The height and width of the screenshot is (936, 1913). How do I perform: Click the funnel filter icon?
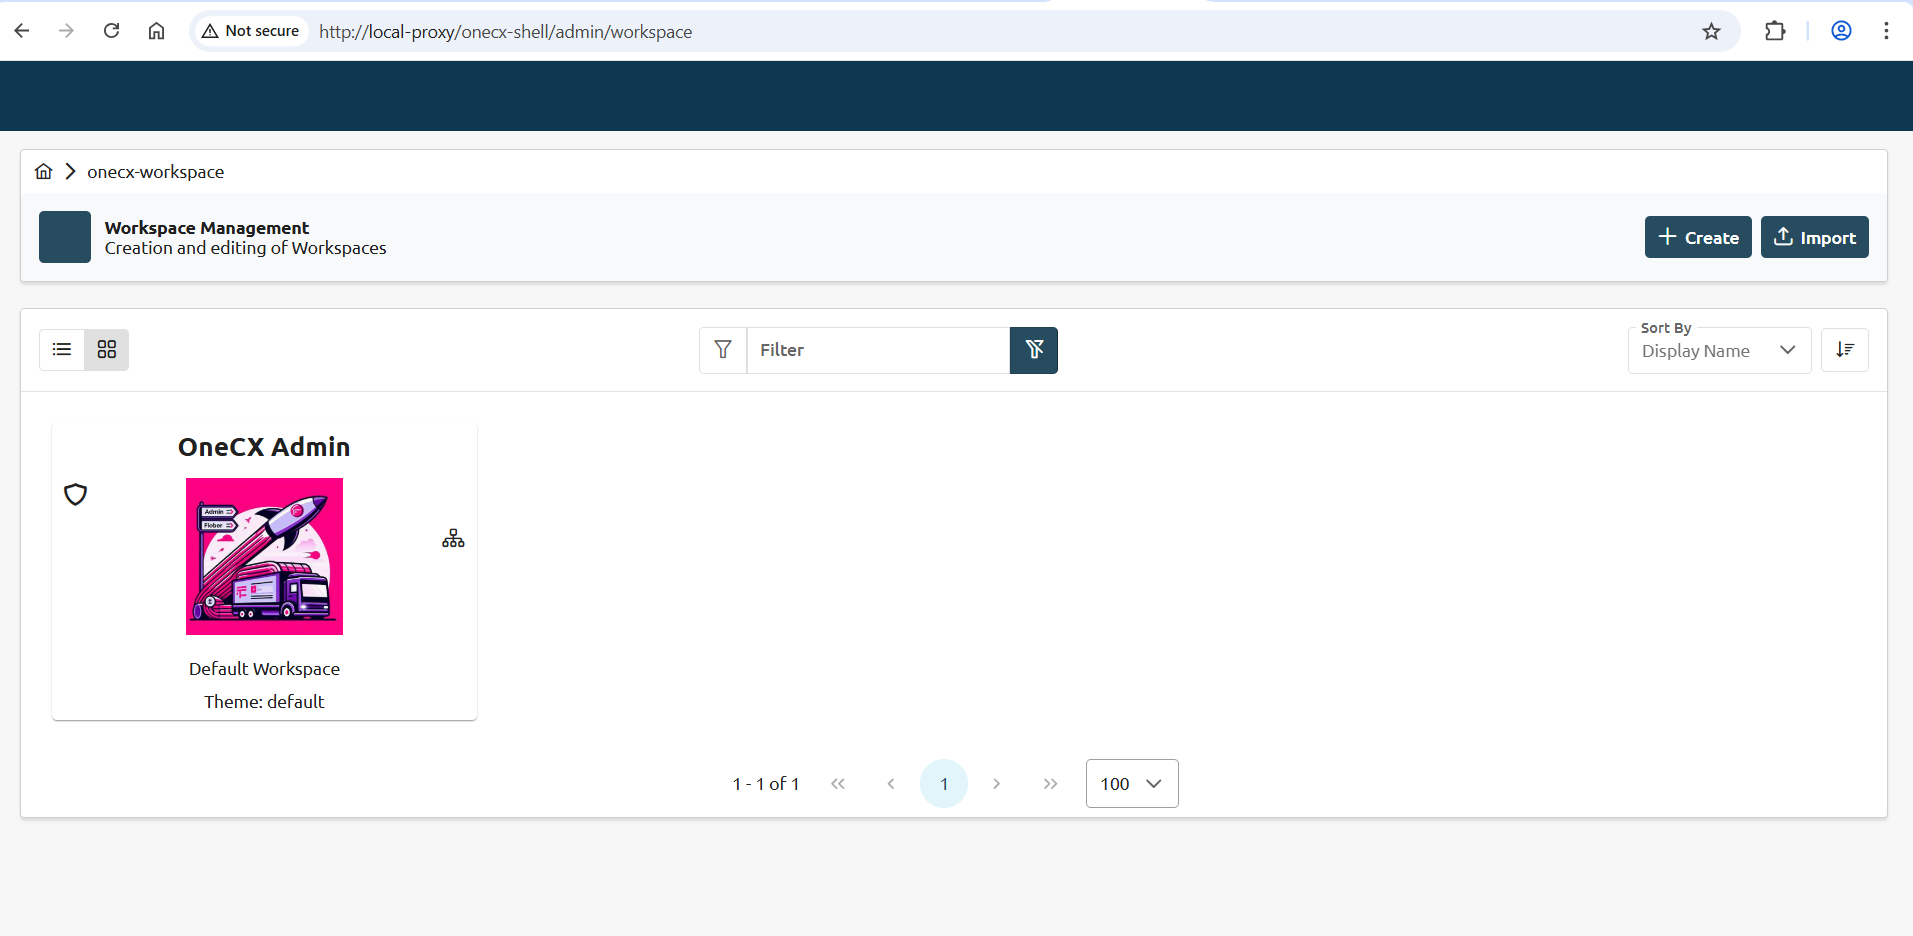point(722,350)
